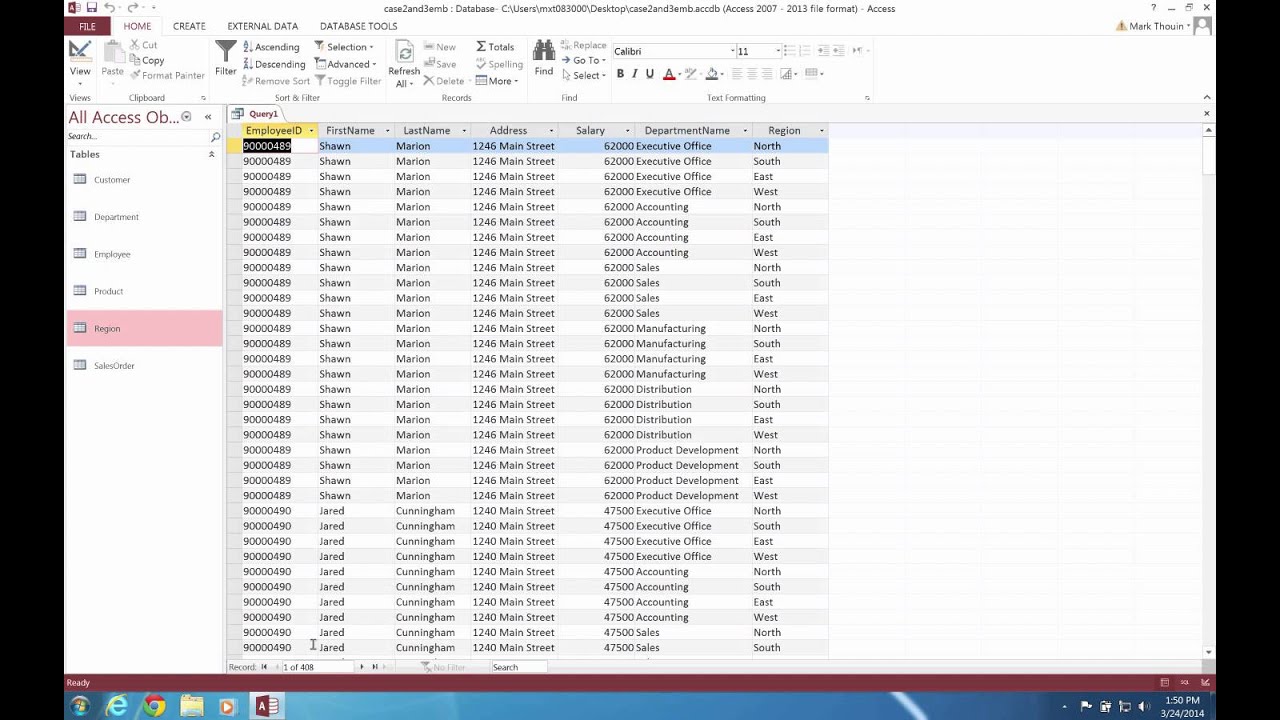Open Clipboard group dialog launcher
The height and width of the screenshot is (720, 1280).
pos(203,98)
